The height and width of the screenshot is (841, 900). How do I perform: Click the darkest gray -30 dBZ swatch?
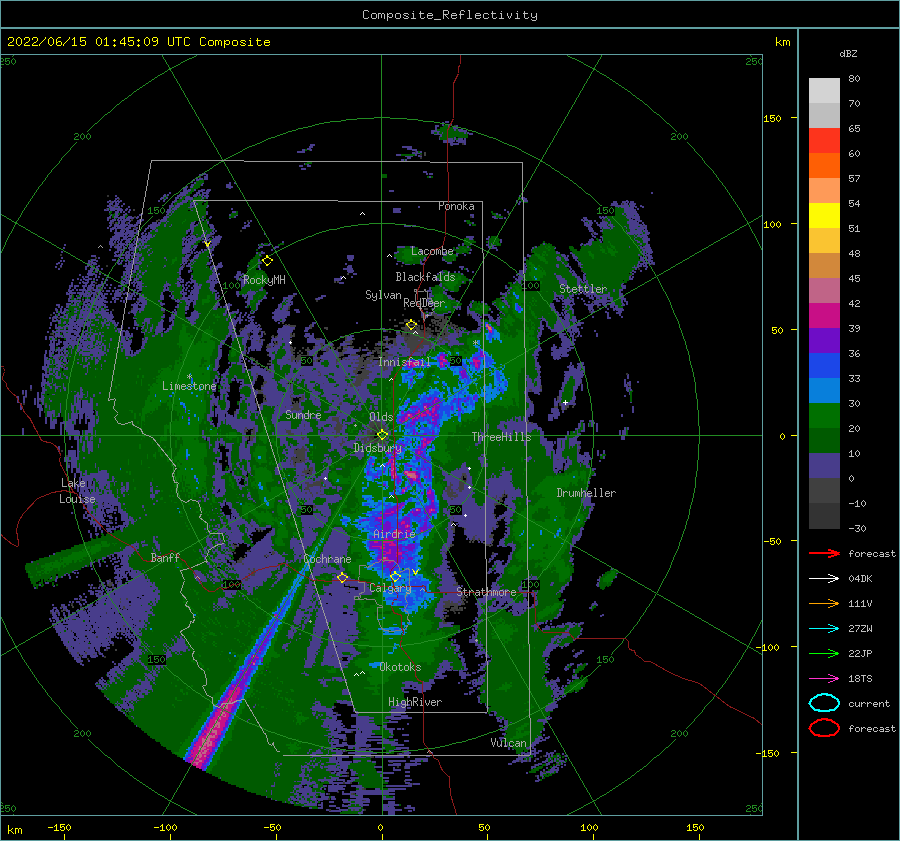tap(824, 516)
